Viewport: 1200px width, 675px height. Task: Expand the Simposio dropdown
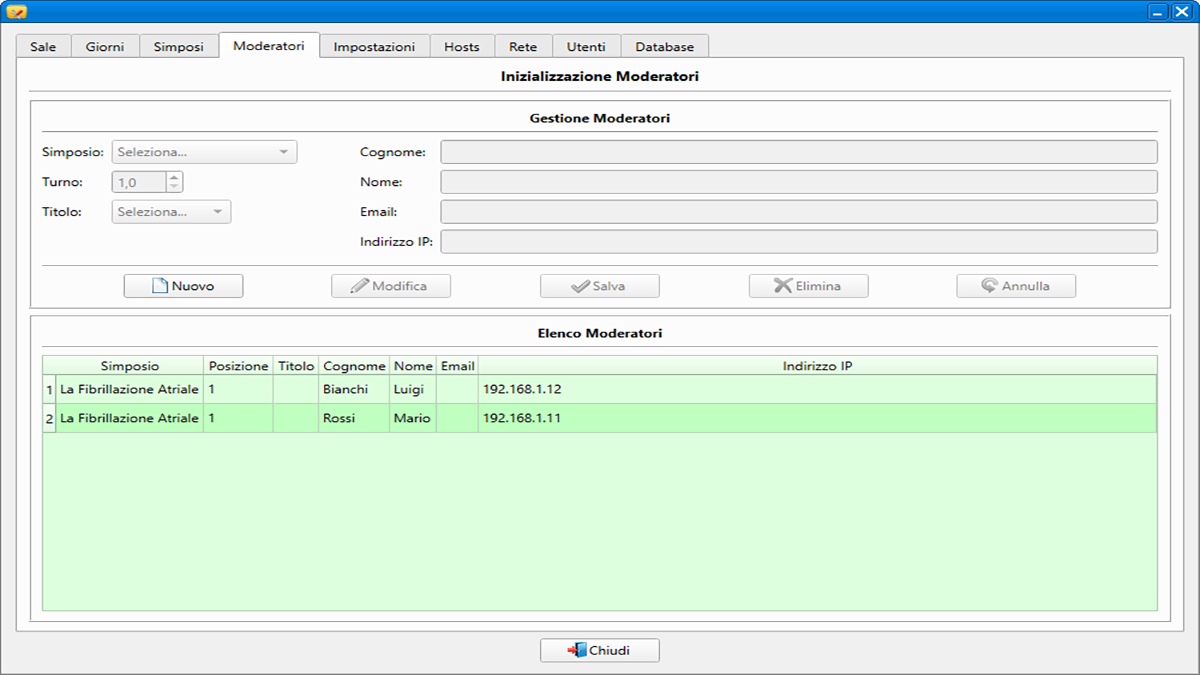pyautogui.click(x=204, y=152)
